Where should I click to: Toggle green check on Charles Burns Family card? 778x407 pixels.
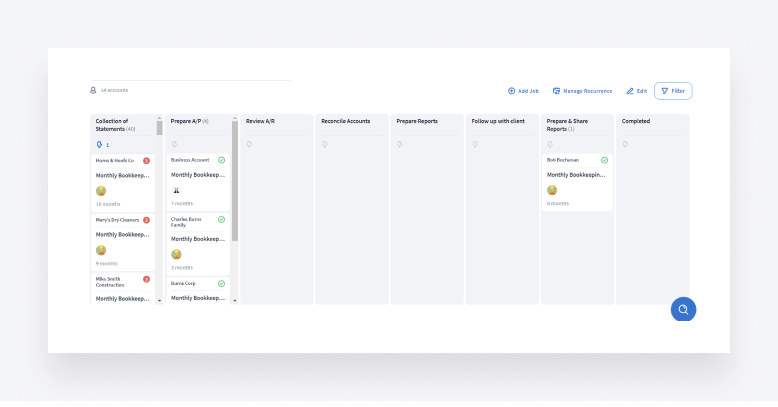click(x=221, y=220)
